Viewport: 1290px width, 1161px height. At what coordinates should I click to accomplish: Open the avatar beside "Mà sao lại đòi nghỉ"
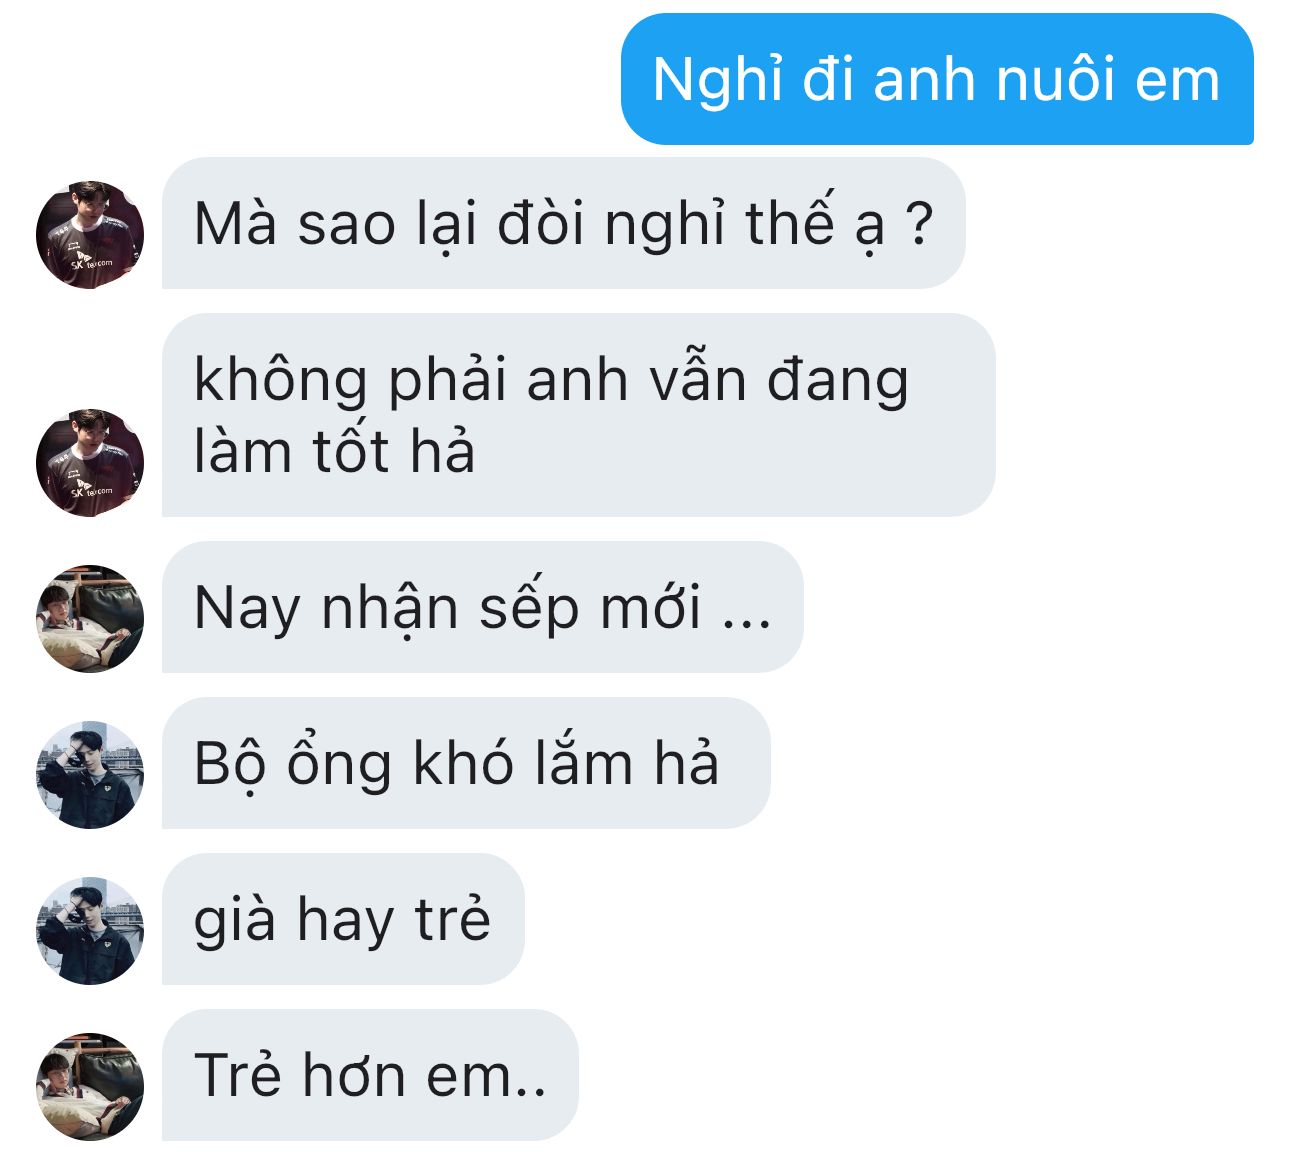[90, 235]
